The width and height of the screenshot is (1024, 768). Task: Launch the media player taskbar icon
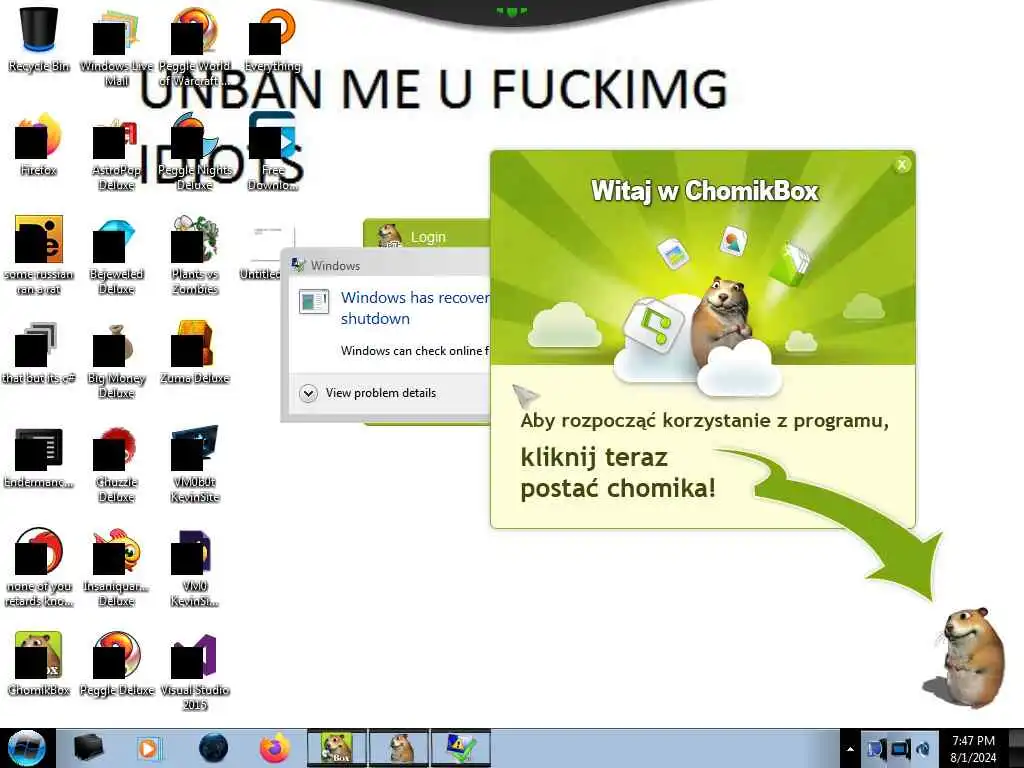[148, 748]
